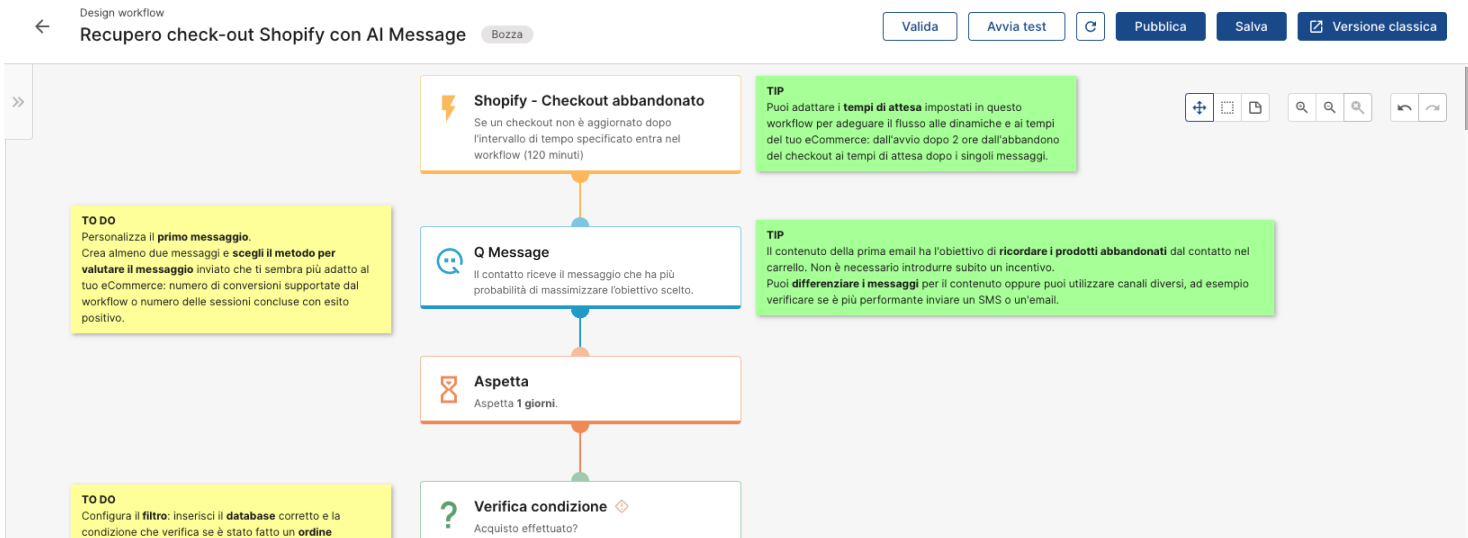Open the Q Message workflow step
This screenshot has height=538, width=1468.
pos(580,267)
